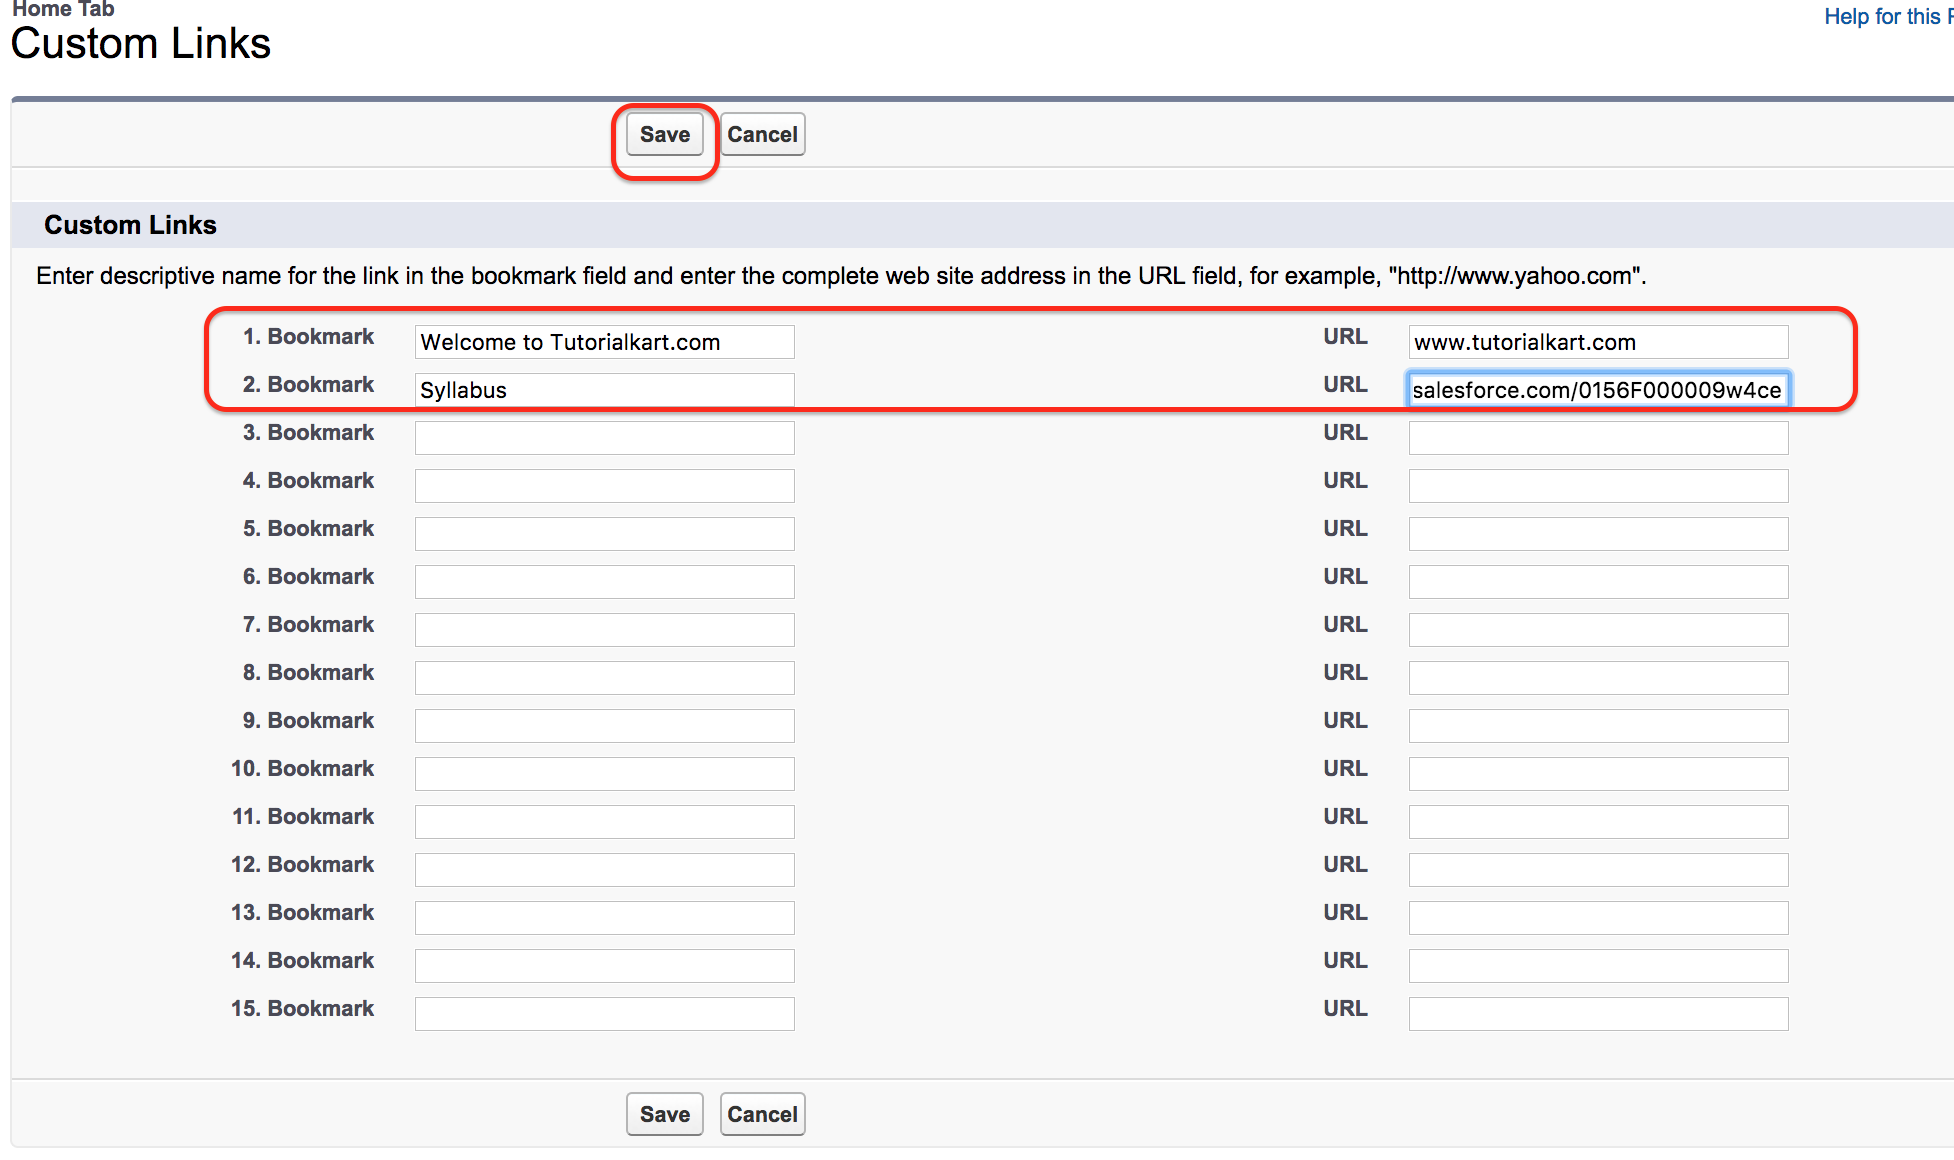Click the URL field for row 10
The image size is (1954, 1160).
[x=1597, y=773]
